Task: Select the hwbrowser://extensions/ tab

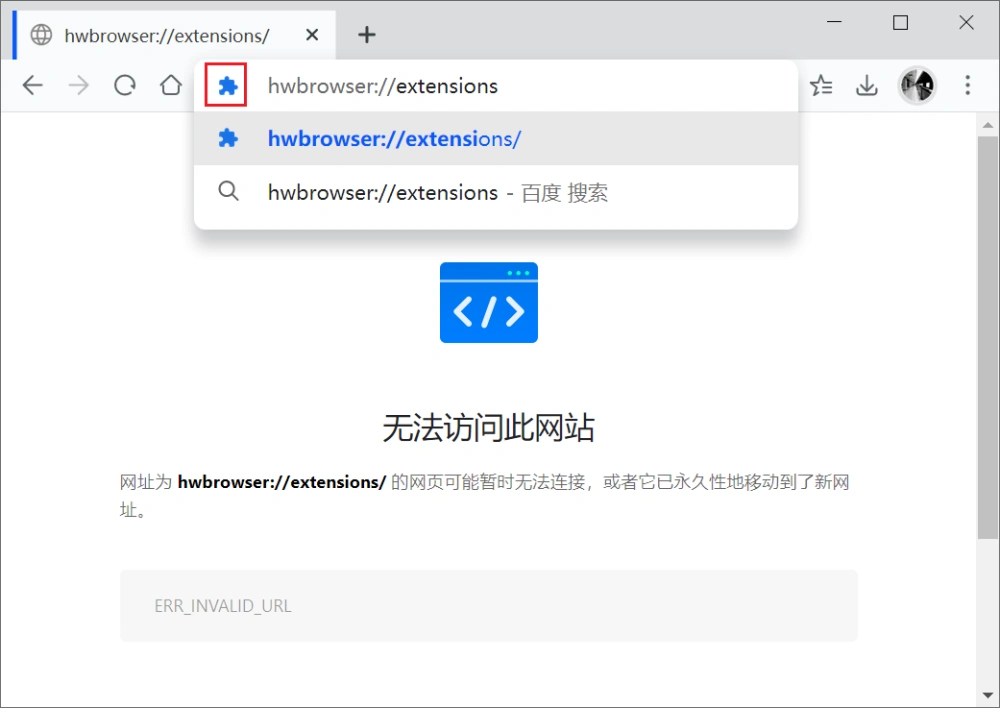Action: (x=174, y=35)
